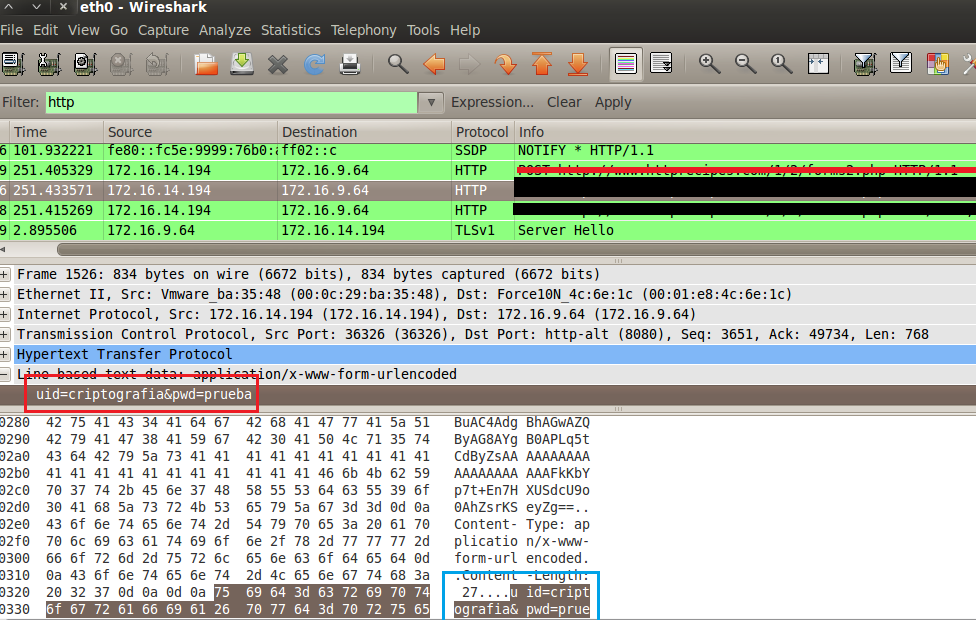
Task: Jump to the first packet icon
Action: click(x=542, y=63)
